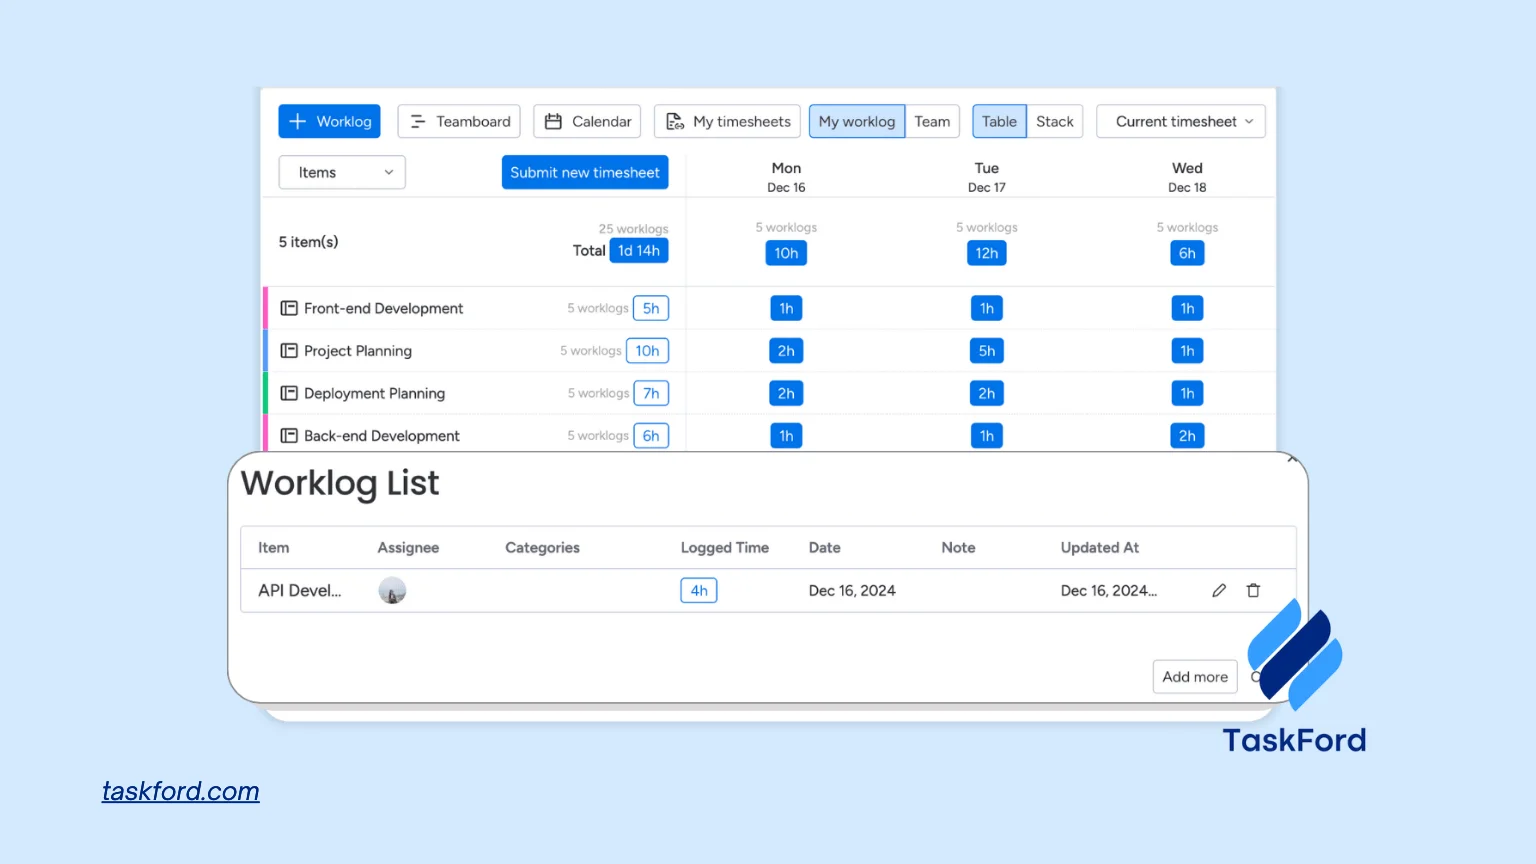Click the Deployment Planning item icon

pyautogui.click(x=289, y=393)
